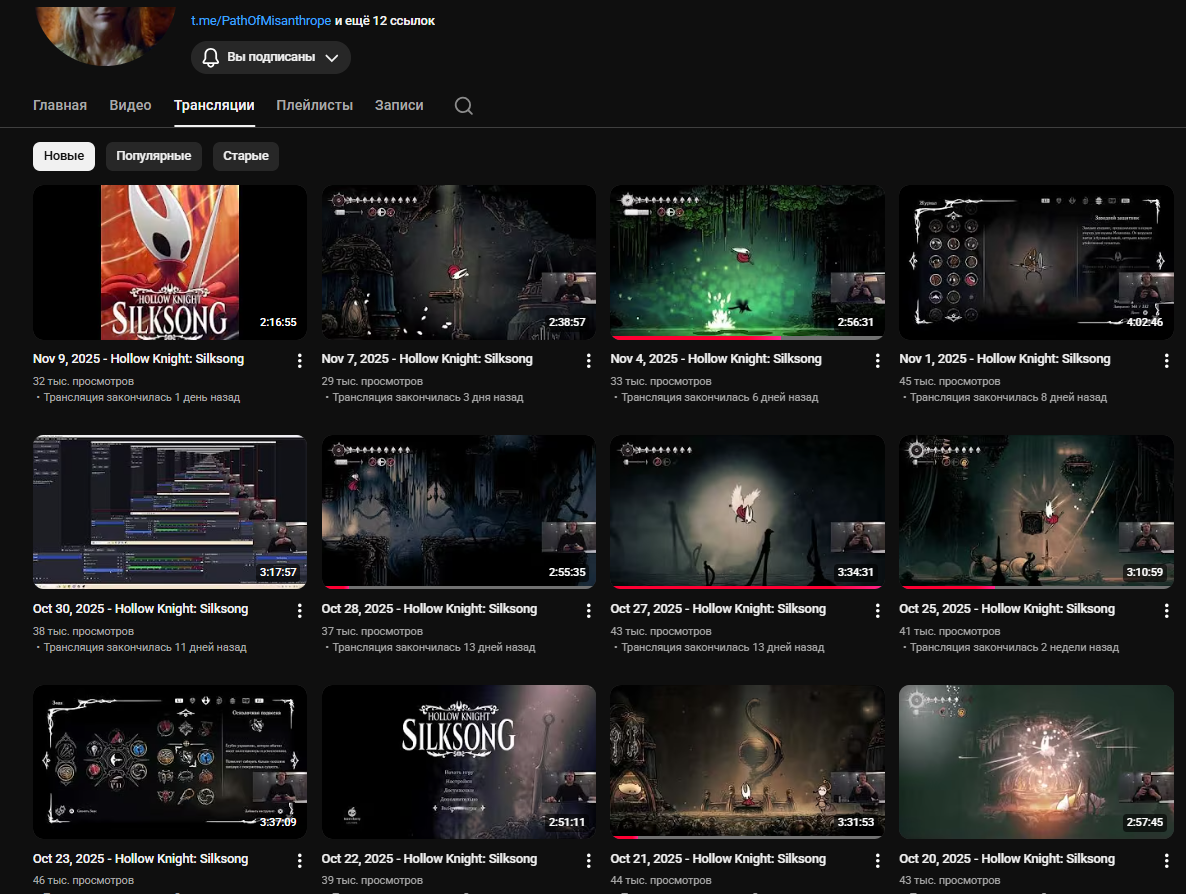
Task: Open Oct 20, 2025 stream title
Action: 1007,858
